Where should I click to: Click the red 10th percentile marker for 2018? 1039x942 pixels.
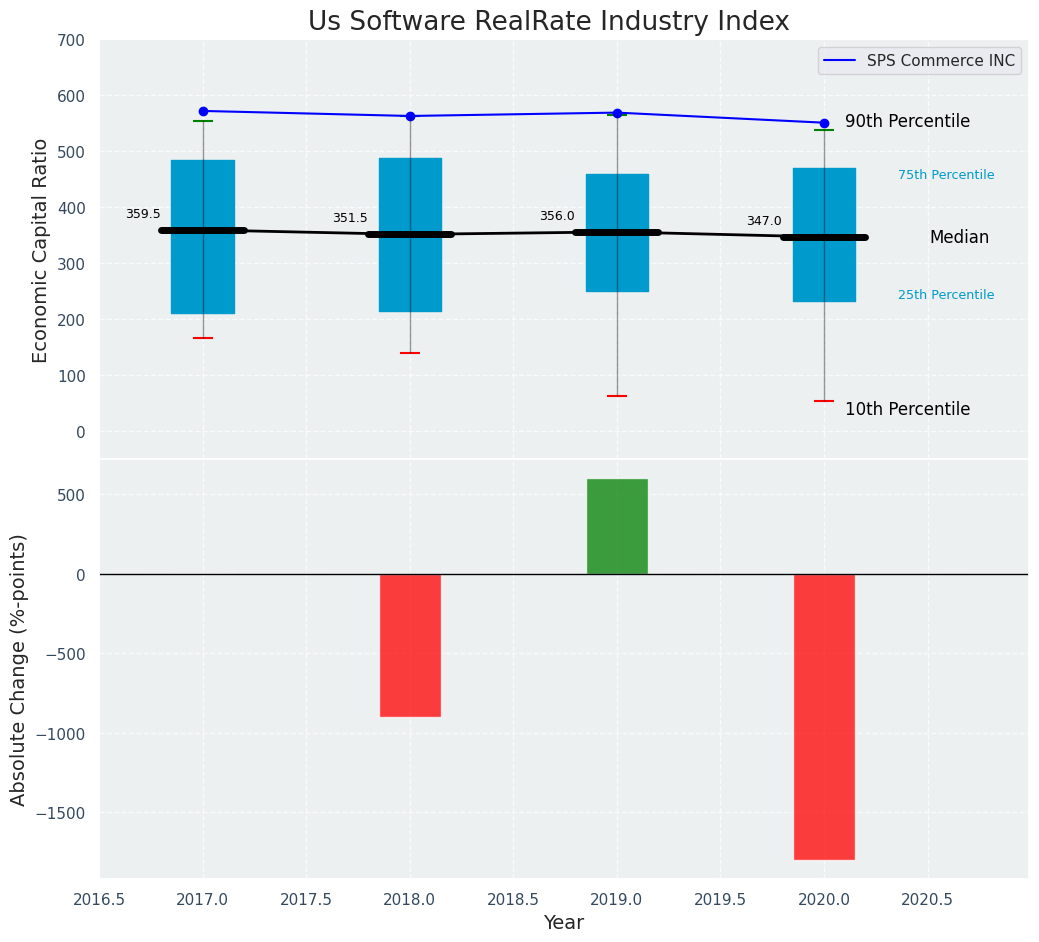tap(410, 353)
